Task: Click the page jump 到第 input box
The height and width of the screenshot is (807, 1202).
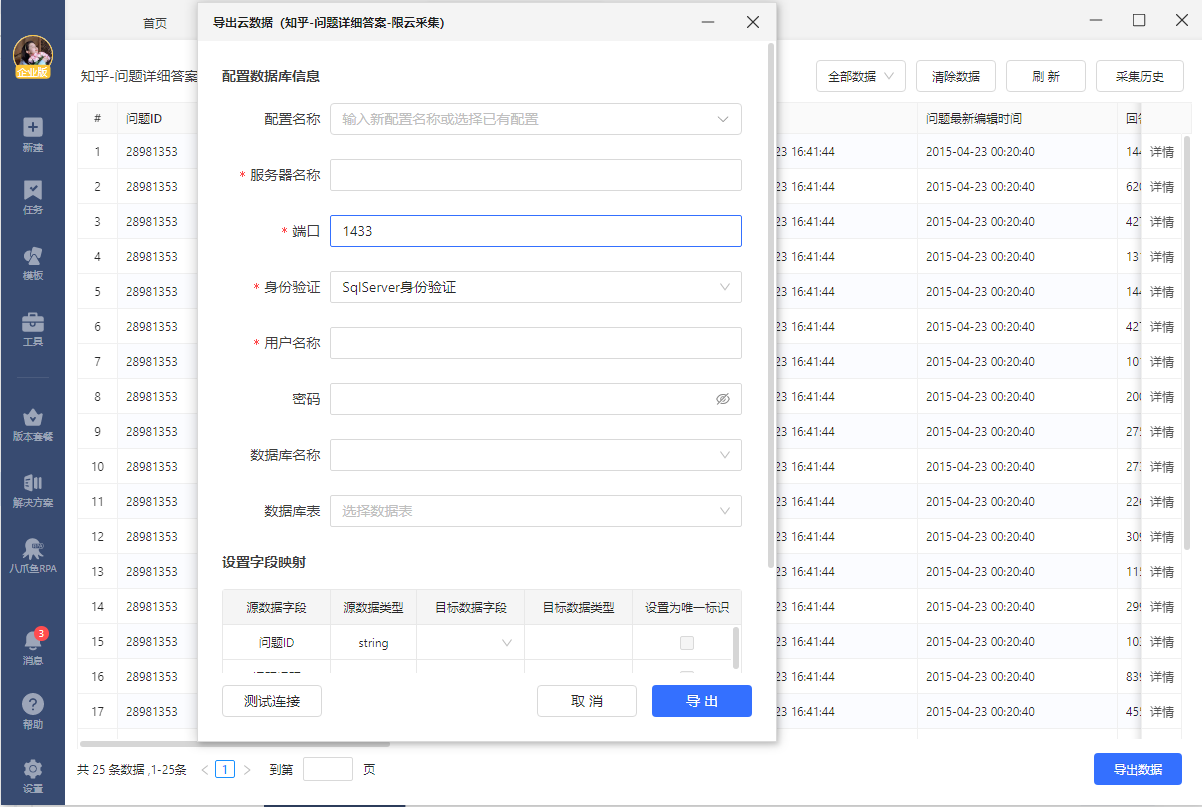Action: (x=328, y=769)
